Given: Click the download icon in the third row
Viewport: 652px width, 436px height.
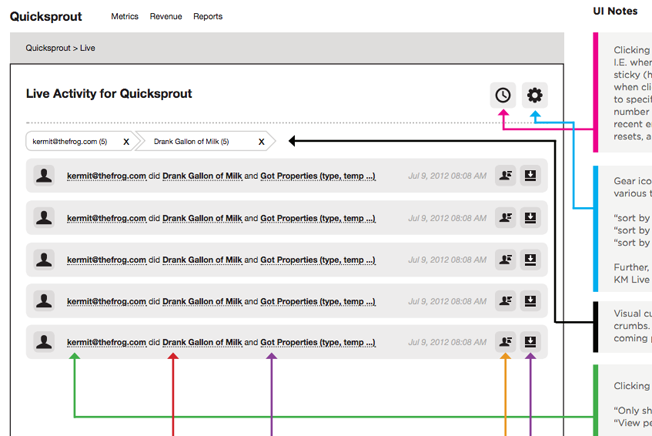Looking at the screenshot, I should click(x=530, y=260).
